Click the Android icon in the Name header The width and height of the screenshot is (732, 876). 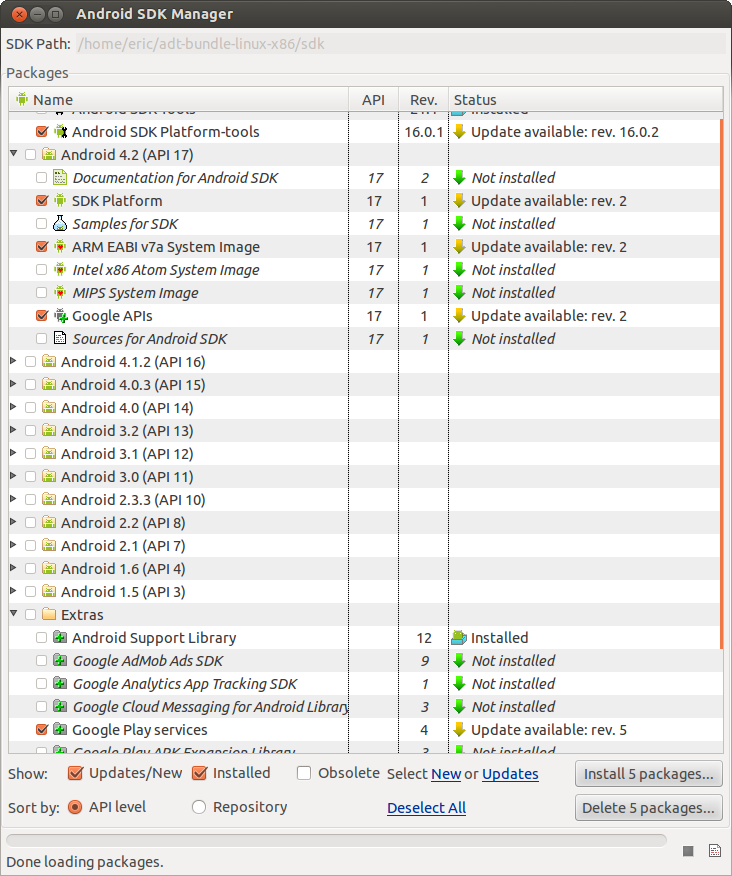22,99
